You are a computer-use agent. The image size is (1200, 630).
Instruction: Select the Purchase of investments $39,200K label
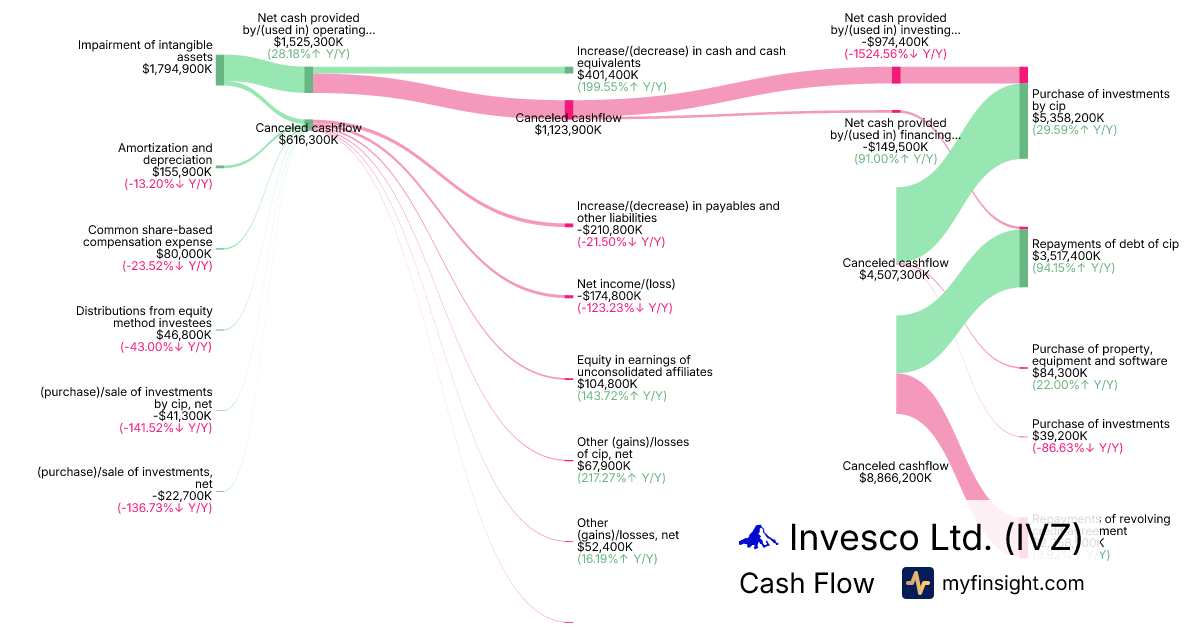[1100, 424]
